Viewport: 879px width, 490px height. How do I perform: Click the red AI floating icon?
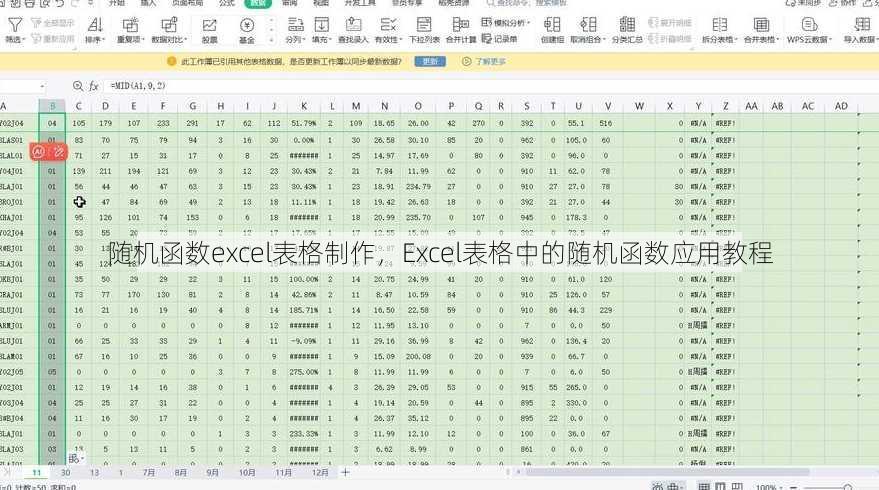click(38, 152)
